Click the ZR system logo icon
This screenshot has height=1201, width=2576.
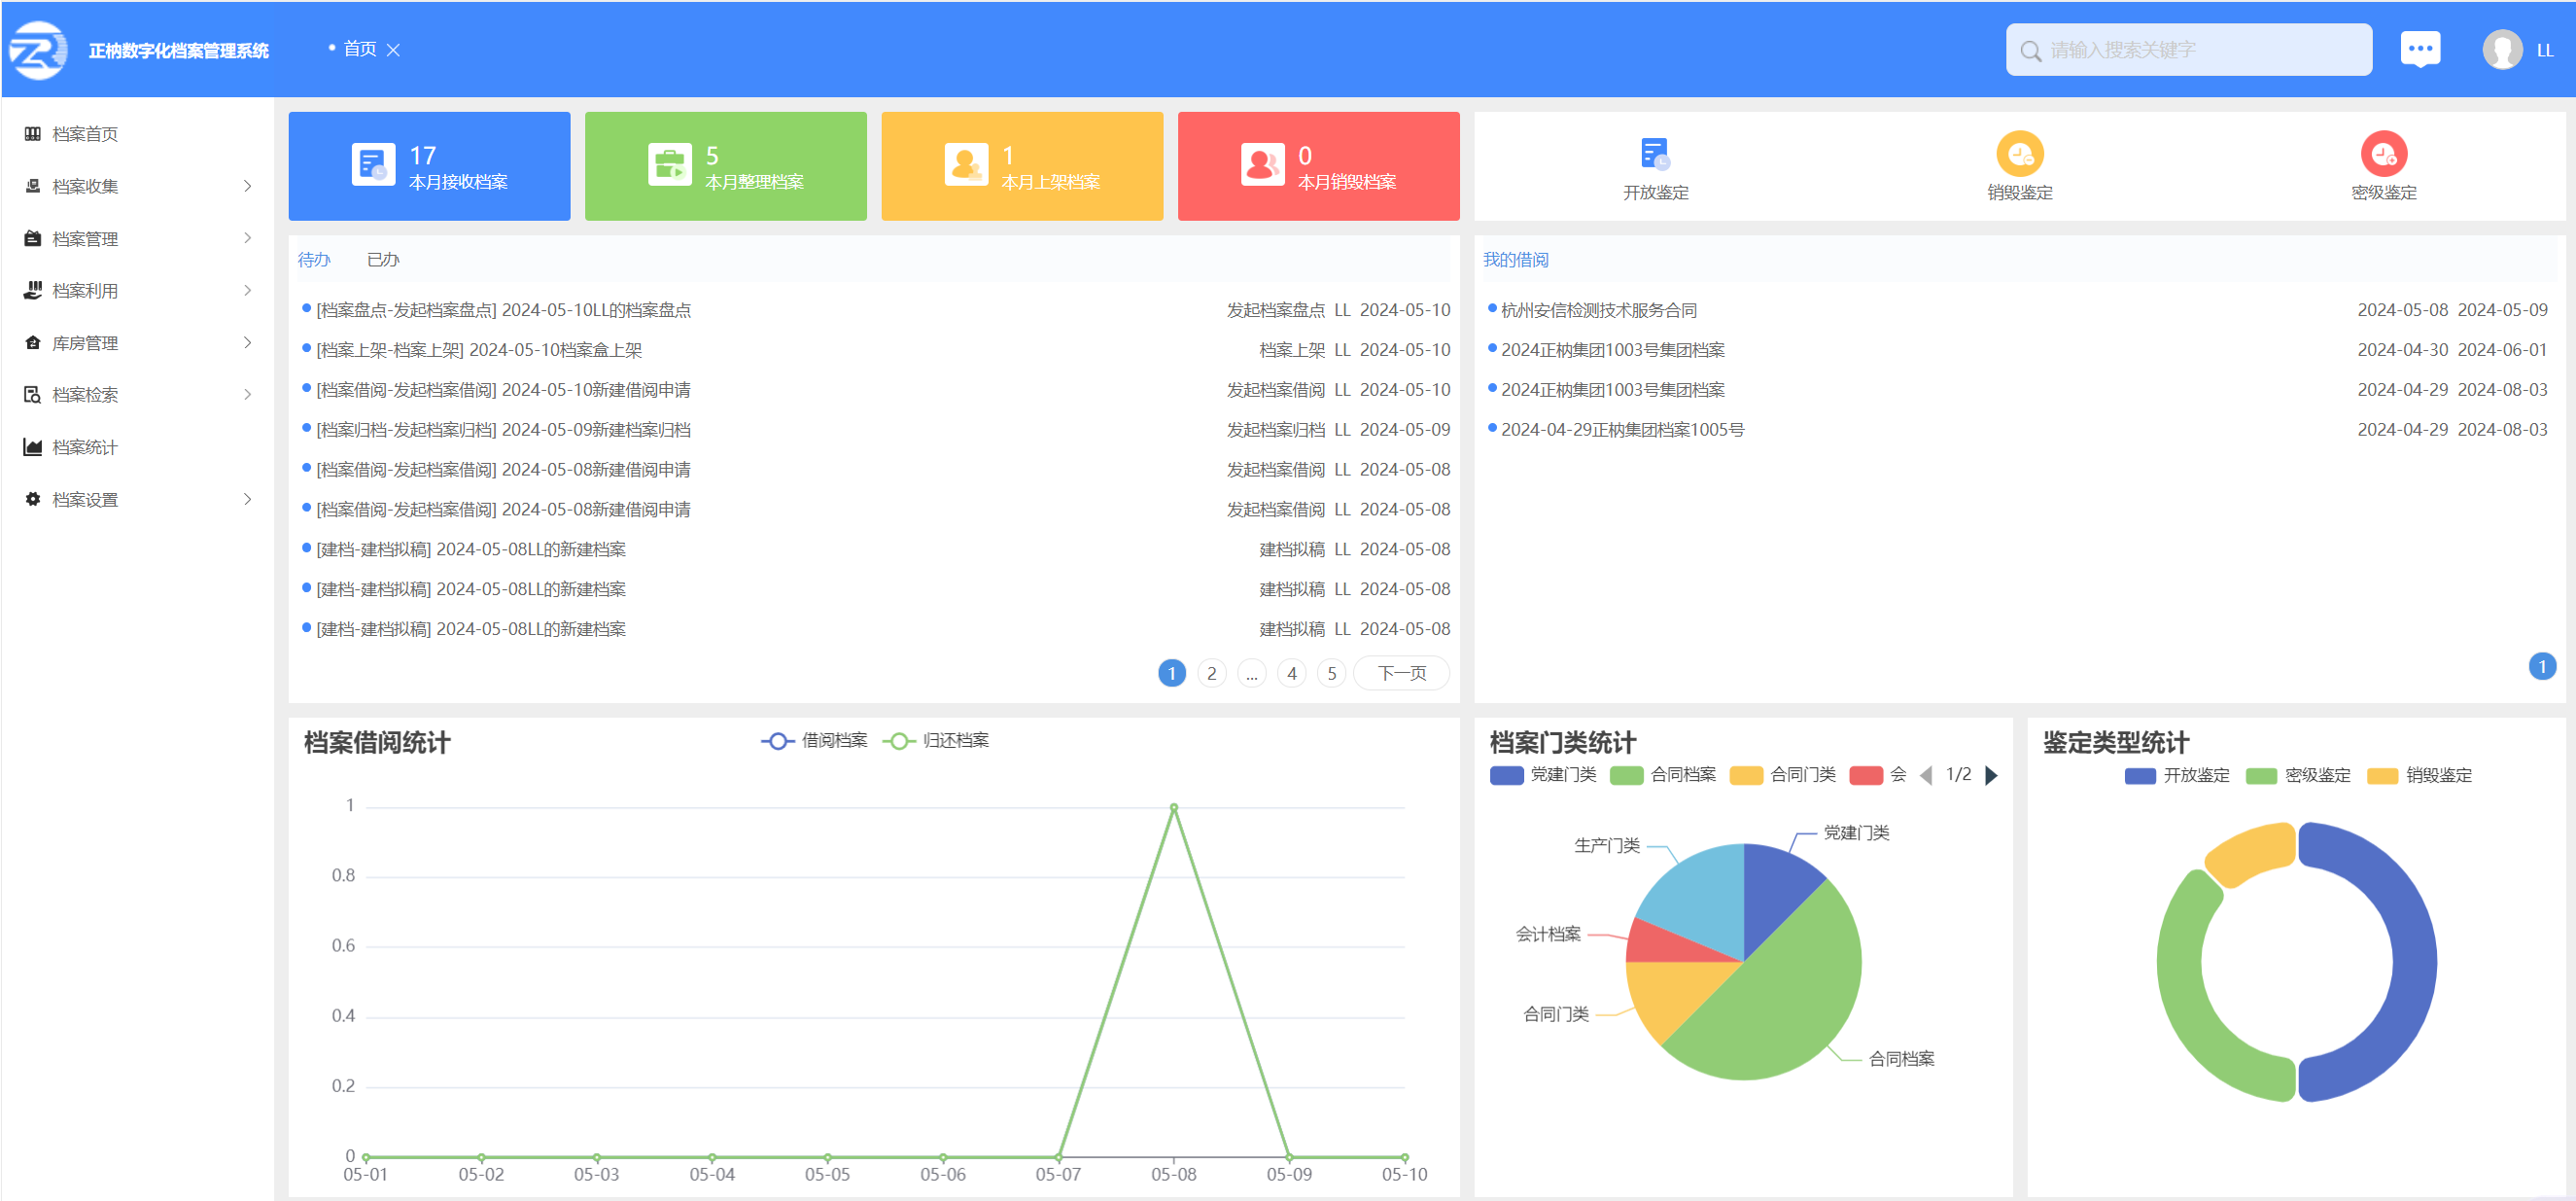point(39,50)
